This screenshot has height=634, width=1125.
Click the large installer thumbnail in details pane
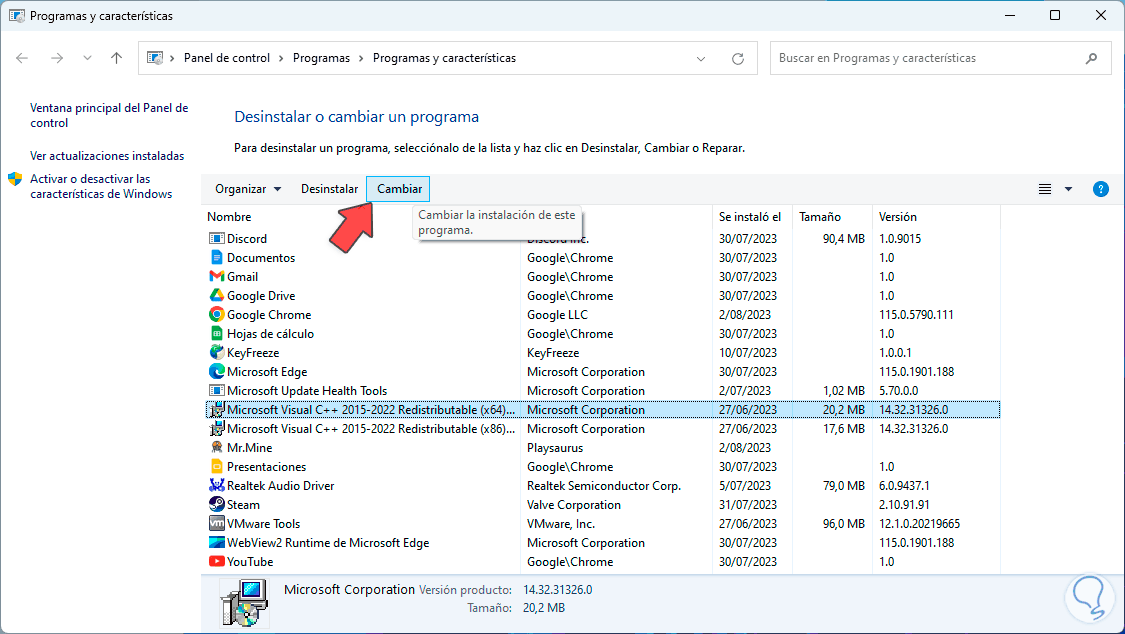point(245,603)
